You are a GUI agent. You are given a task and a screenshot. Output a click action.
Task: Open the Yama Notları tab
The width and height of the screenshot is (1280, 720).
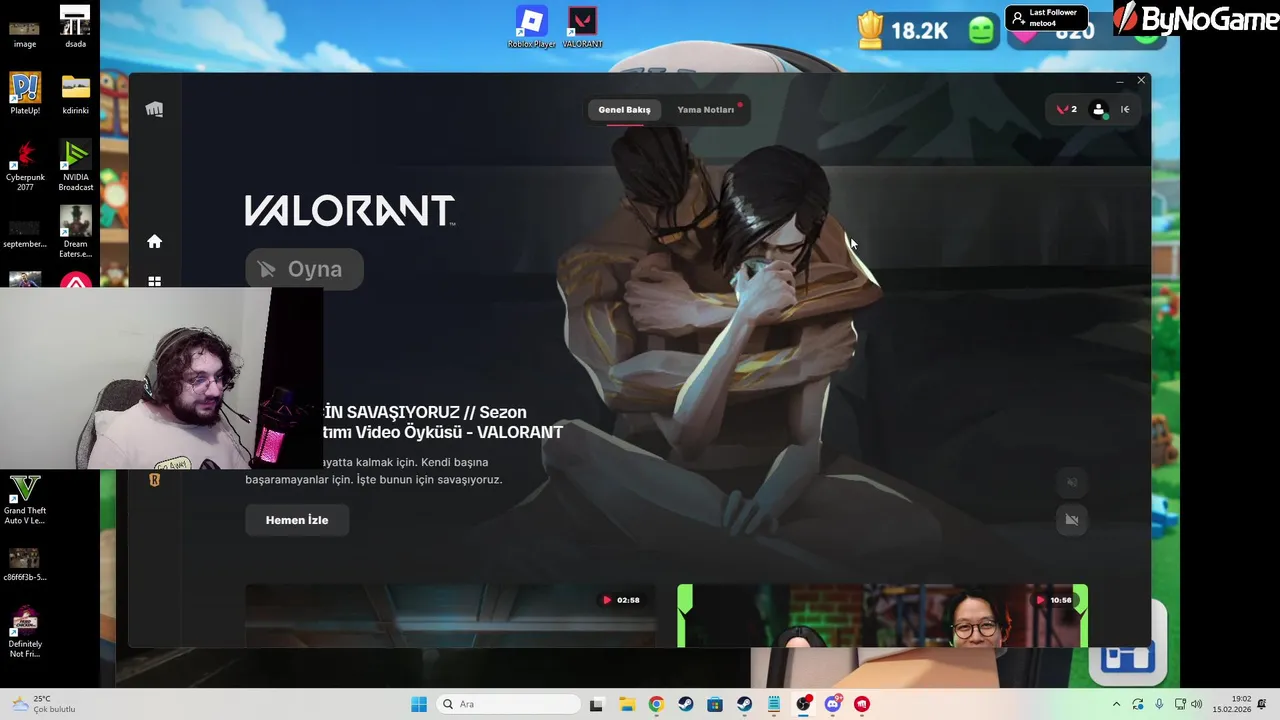tap(706, 110)
